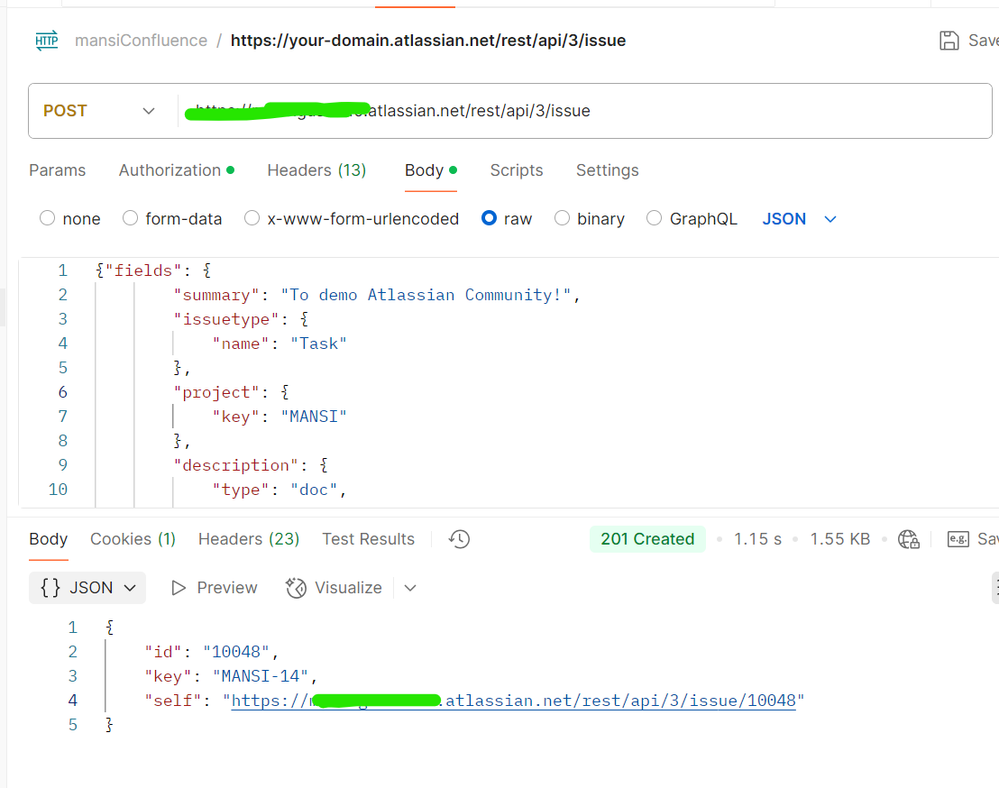The height and width of the screenshot is (788, 999).
Task: Click the "MANSI" project key value
Action: (x=313, y=417)
